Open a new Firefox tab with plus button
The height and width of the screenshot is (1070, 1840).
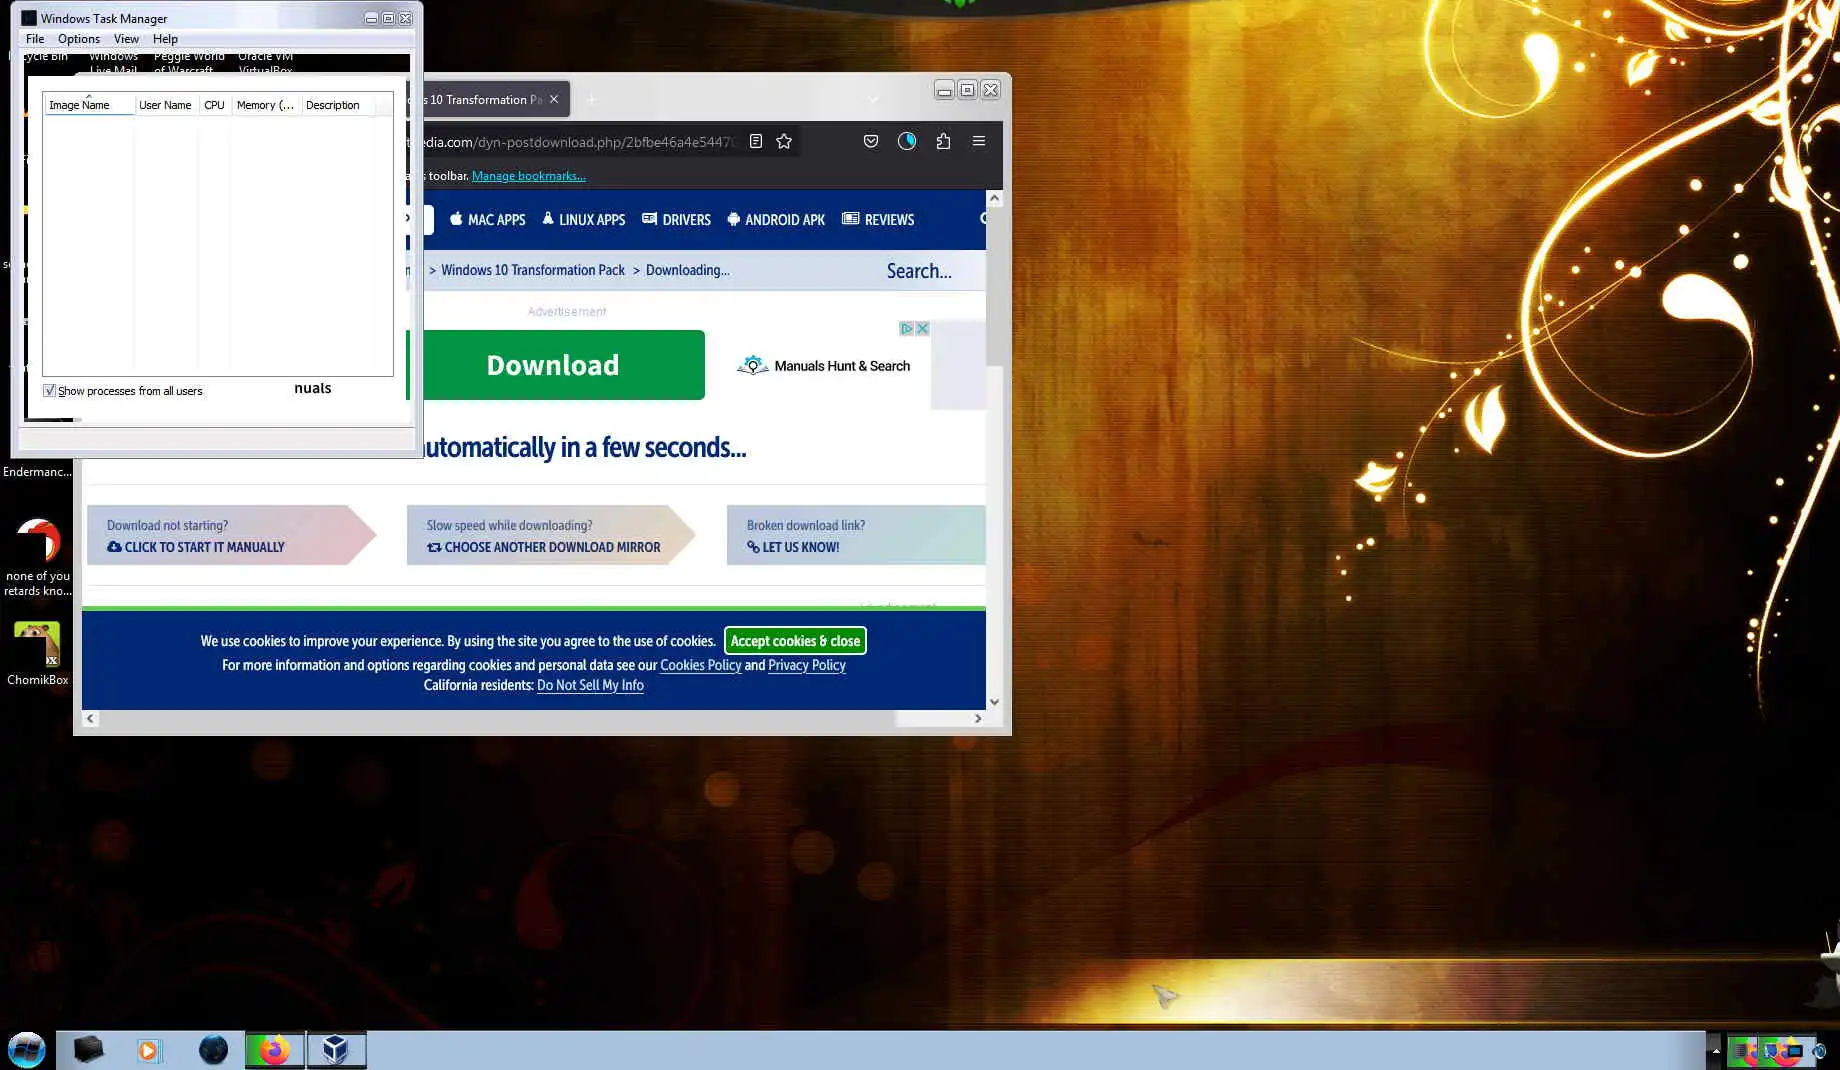click(x=592, y=100)
